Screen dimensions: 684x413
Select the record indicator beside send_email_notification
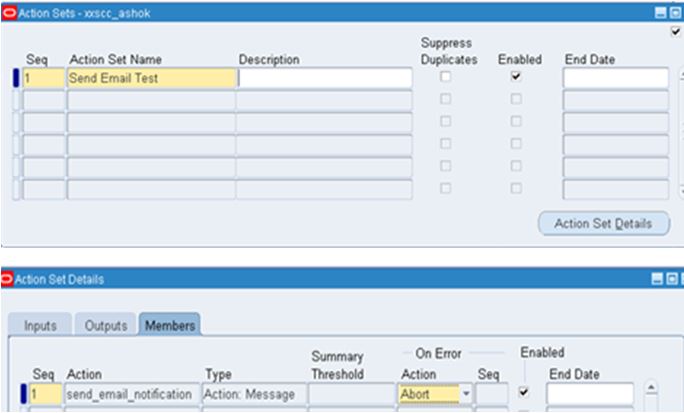23,394
